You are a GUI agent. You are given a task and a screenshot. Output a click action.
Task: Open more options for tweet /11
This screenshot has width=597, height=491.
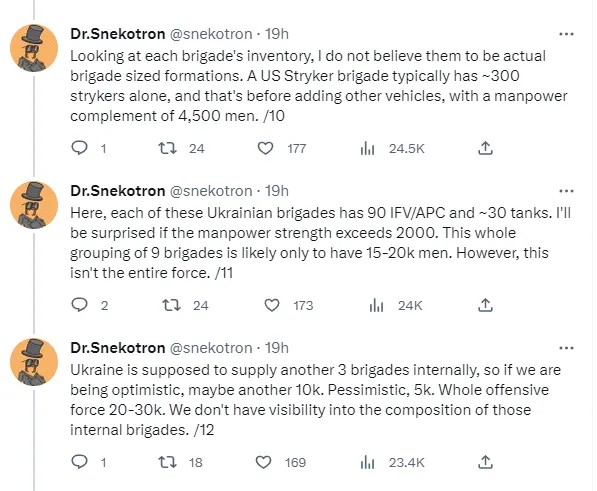566,191
